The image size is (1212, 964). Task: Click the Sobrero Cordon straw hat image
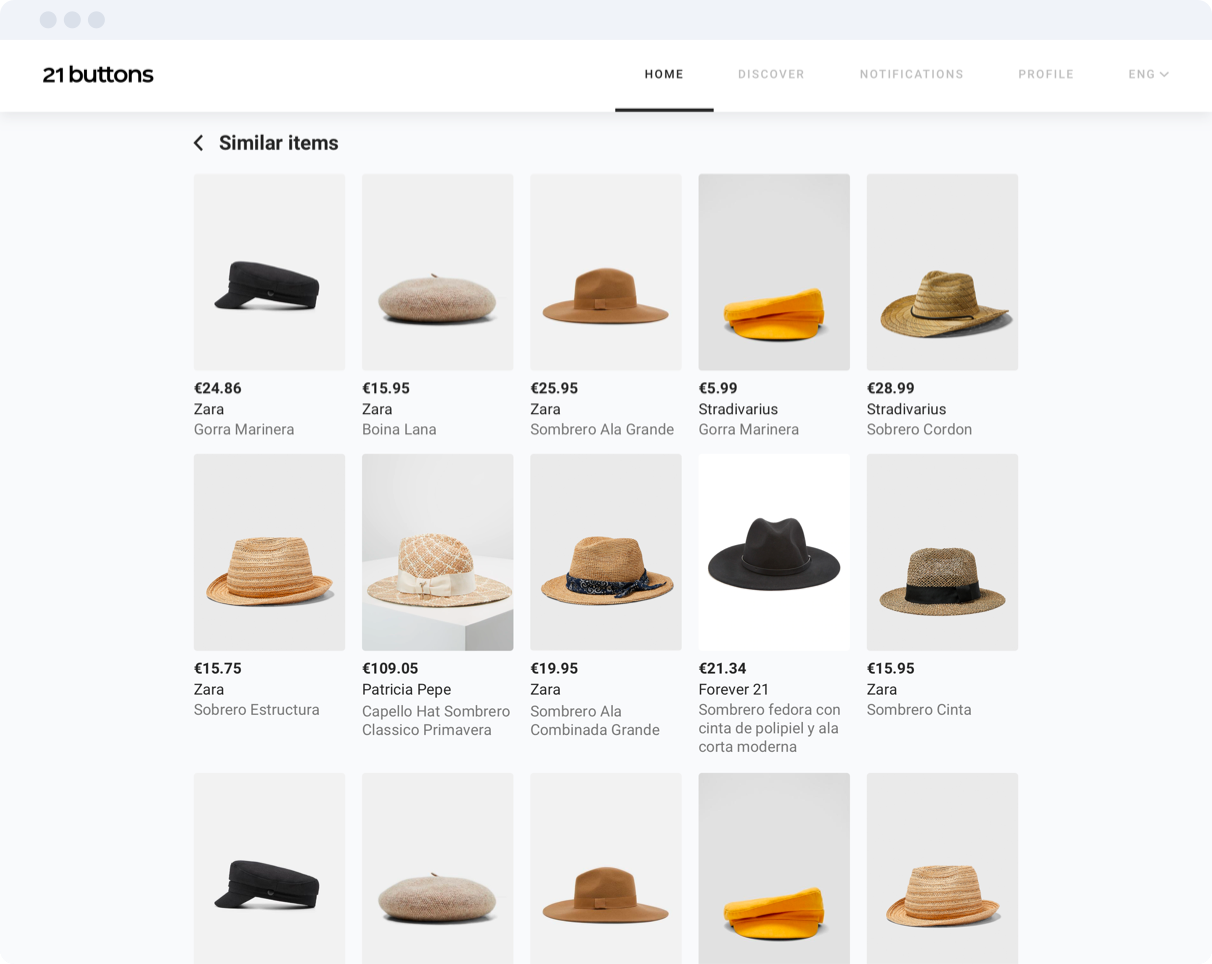(942, 272)
